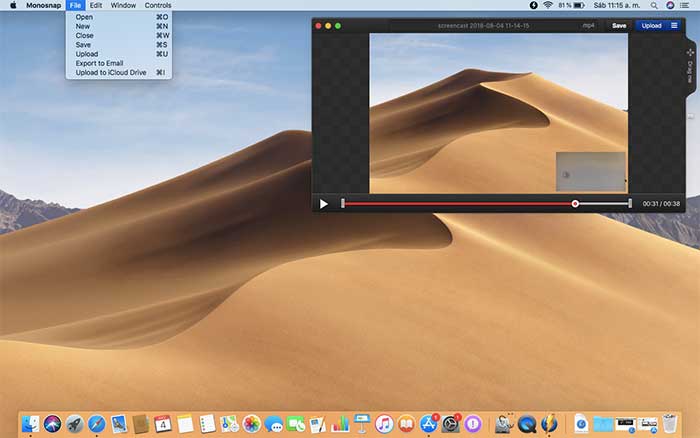The width and height of the screenshot is (700, 438).
Task: Open Mail stamp icon in Dock
Action: (x=119, y=424)
